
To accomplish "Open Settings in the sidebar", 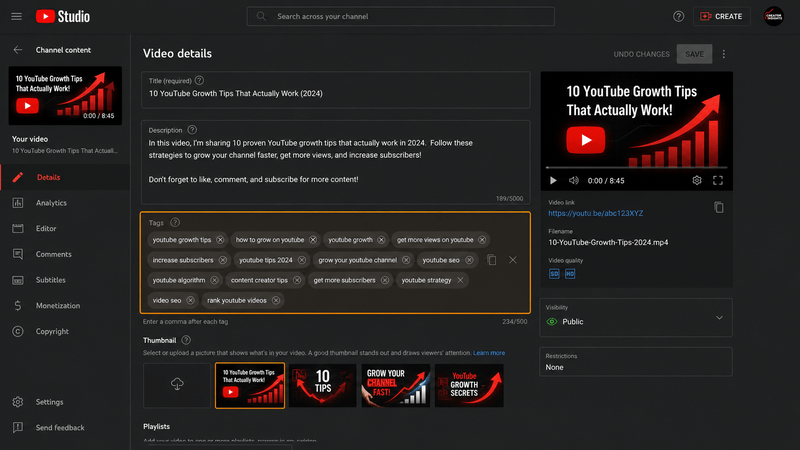I will click(65, 402).
